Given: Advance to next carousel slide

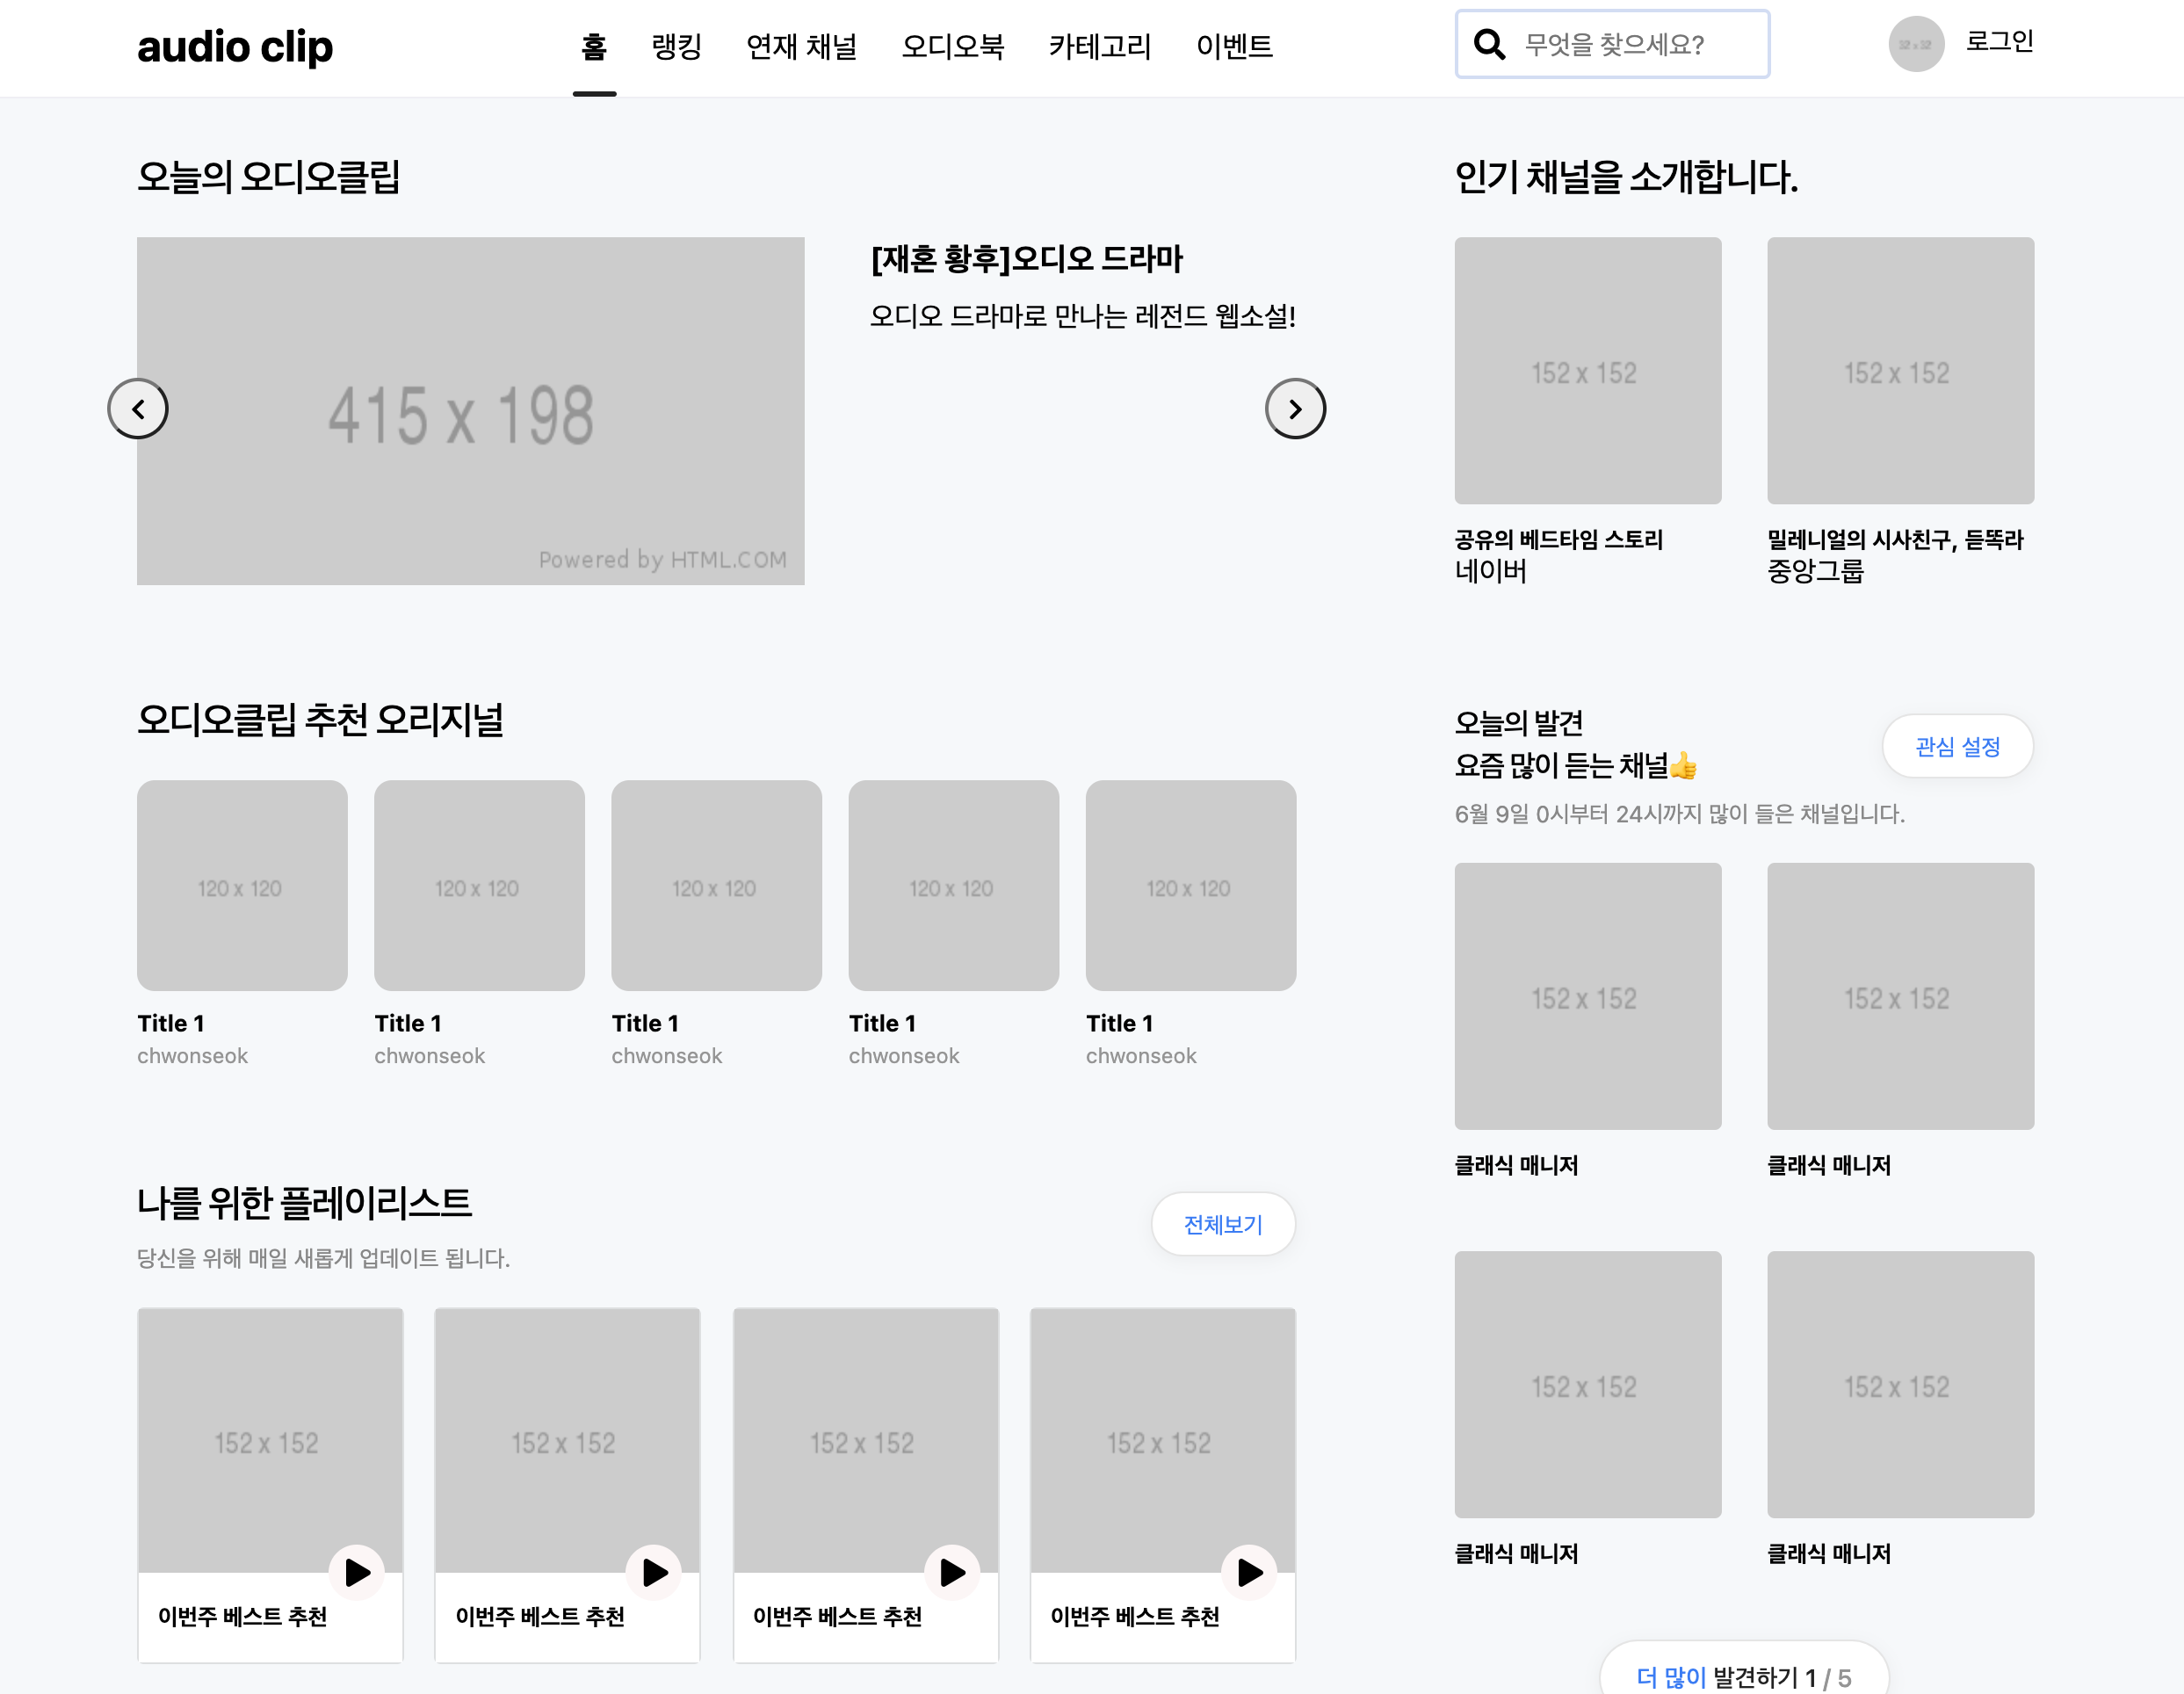Looking at the screenshot, I should point(1295,409).
